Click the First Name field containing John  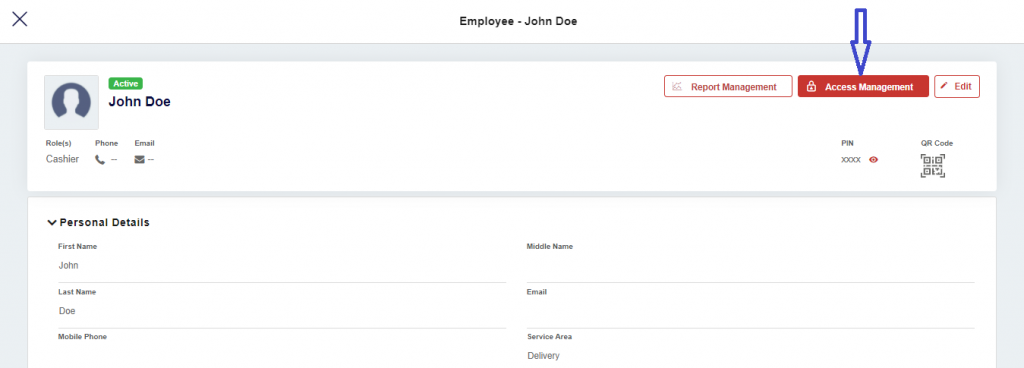click(x=281, y=266)
